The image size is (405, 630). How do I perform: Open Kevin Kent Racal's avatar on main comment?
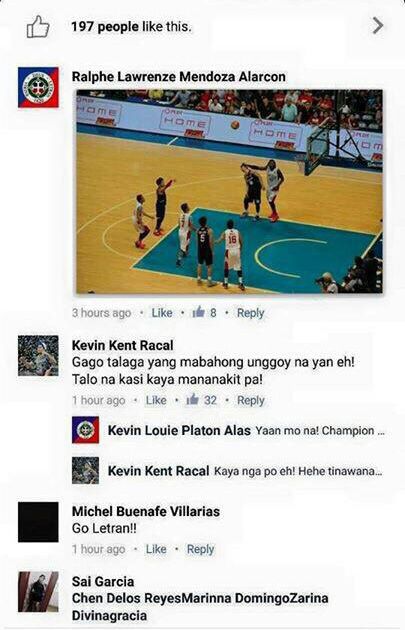(38, 356)
